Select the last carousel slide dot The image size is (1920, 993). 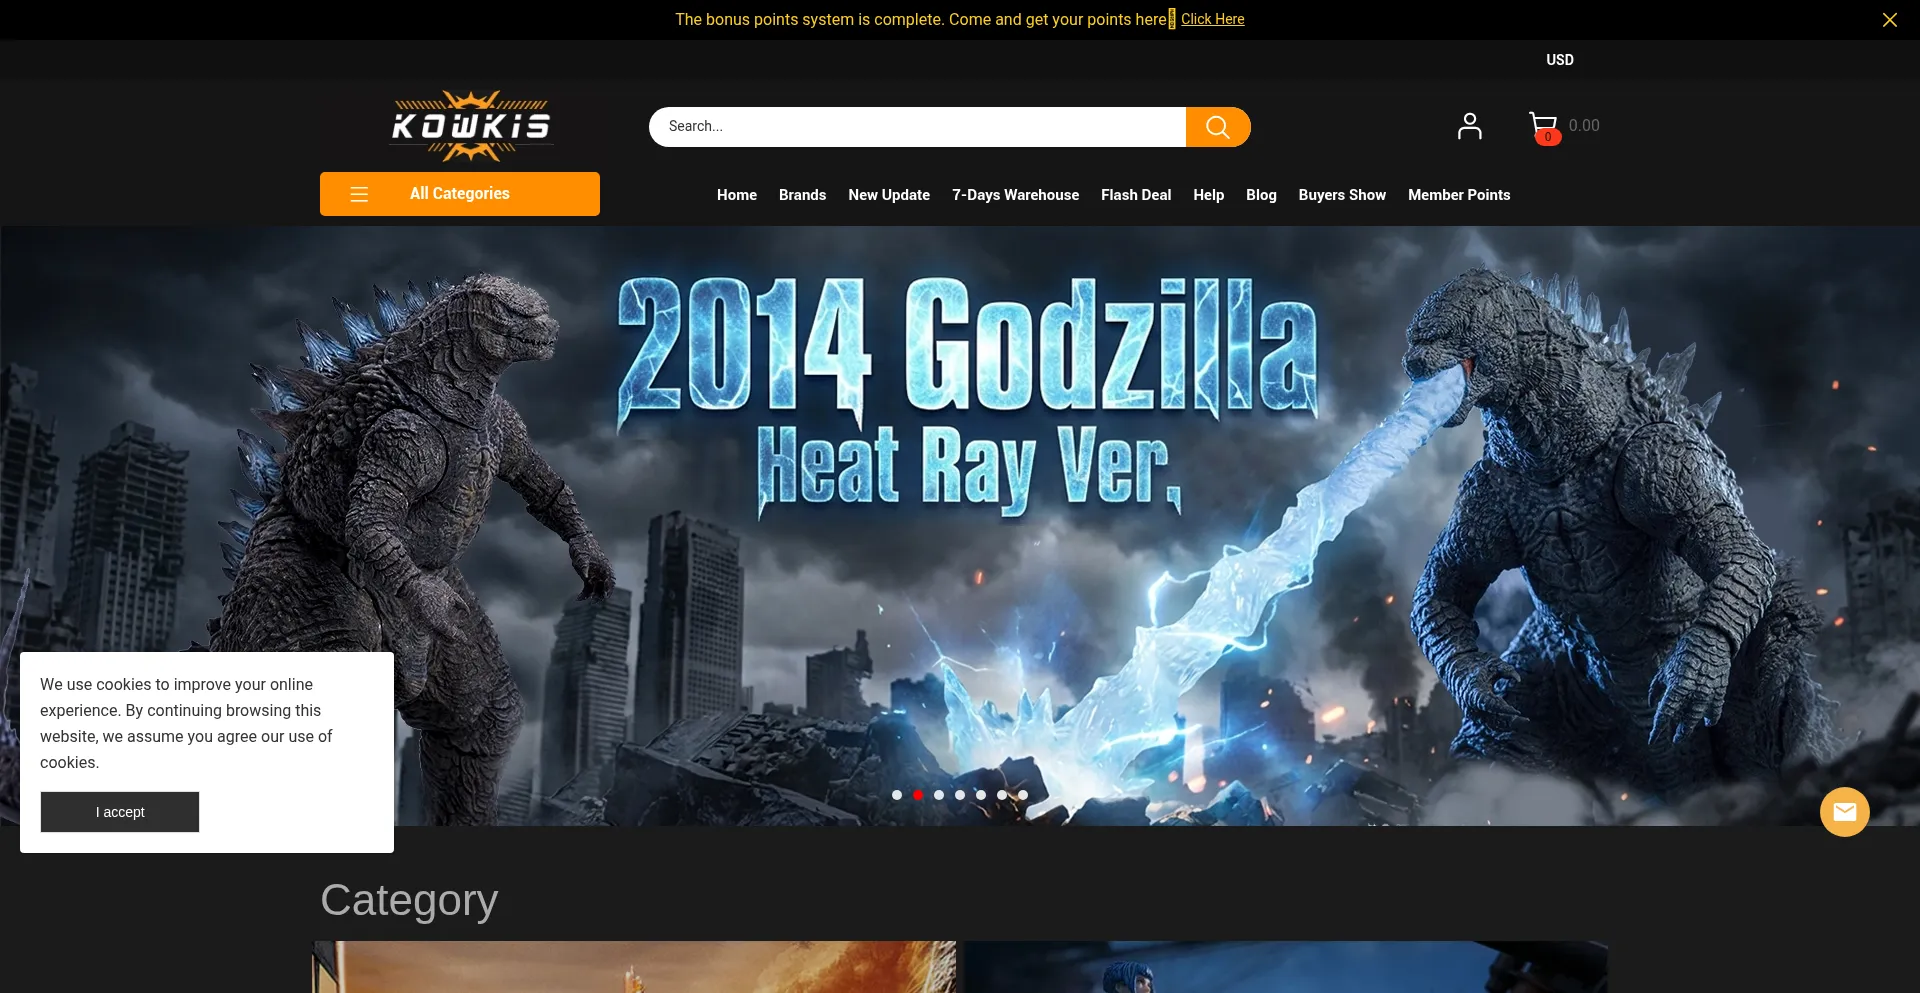(1023, 795)
